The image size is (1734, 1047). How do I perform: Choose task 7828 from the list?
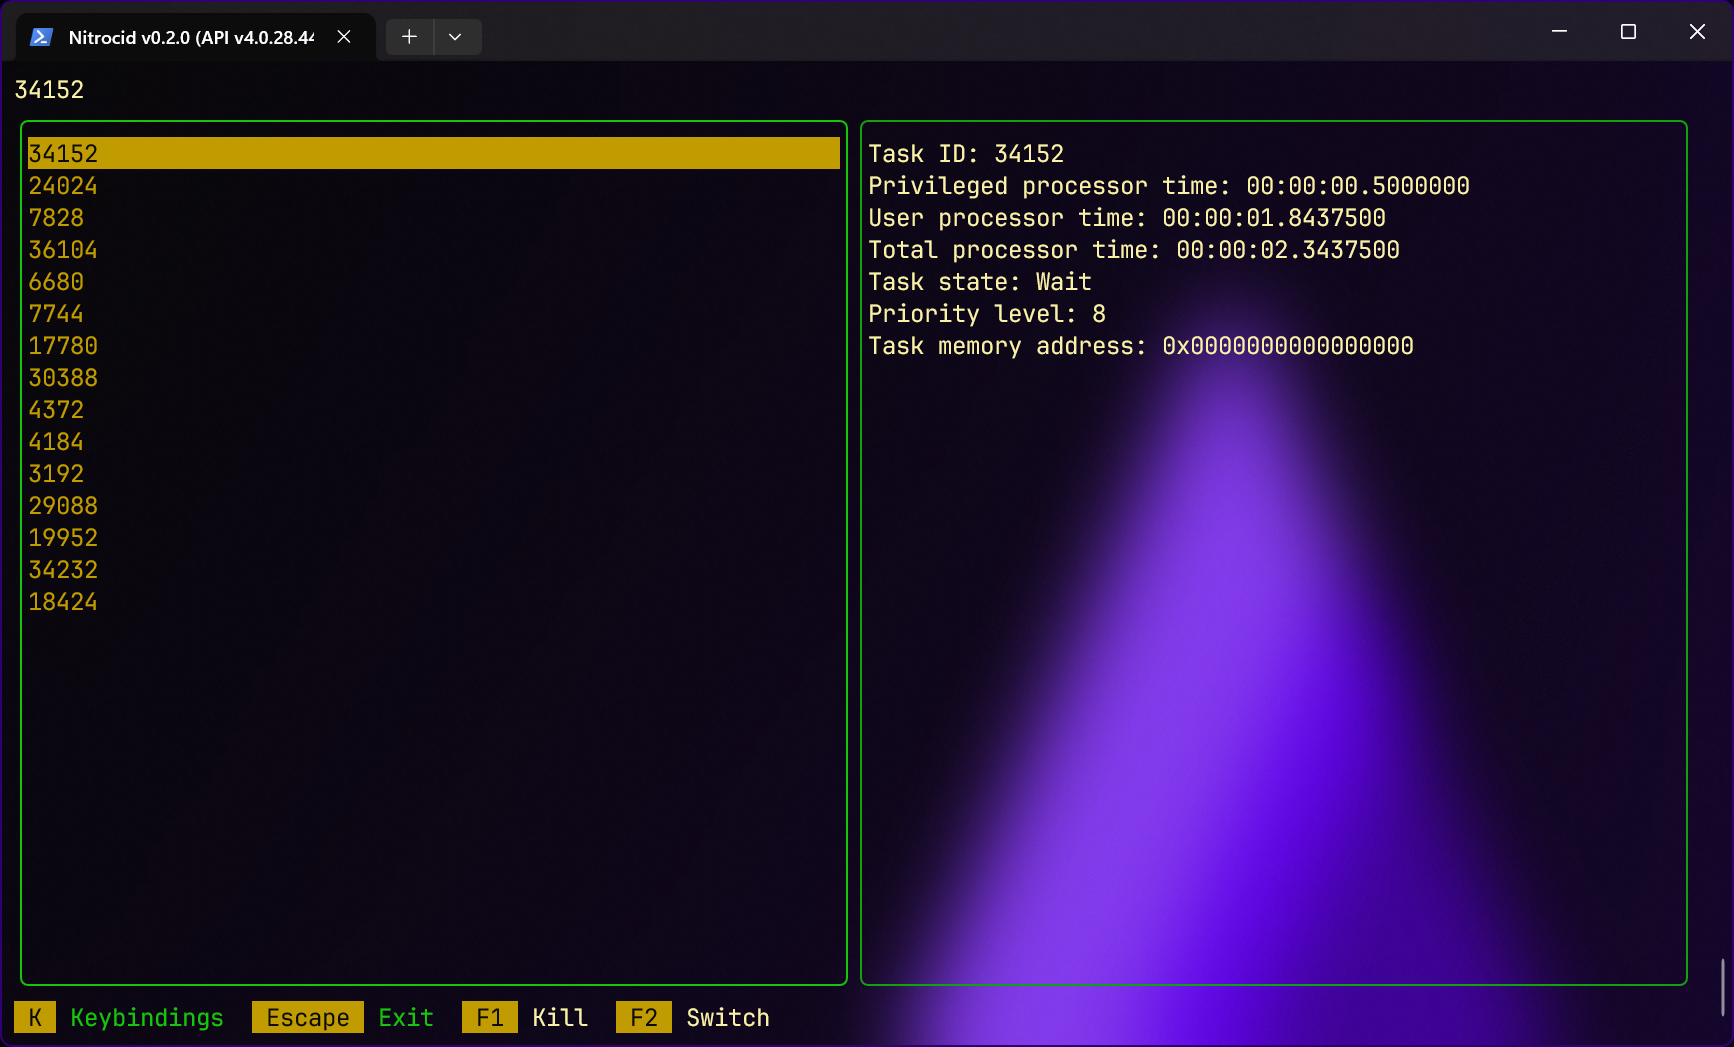[56, 218]
